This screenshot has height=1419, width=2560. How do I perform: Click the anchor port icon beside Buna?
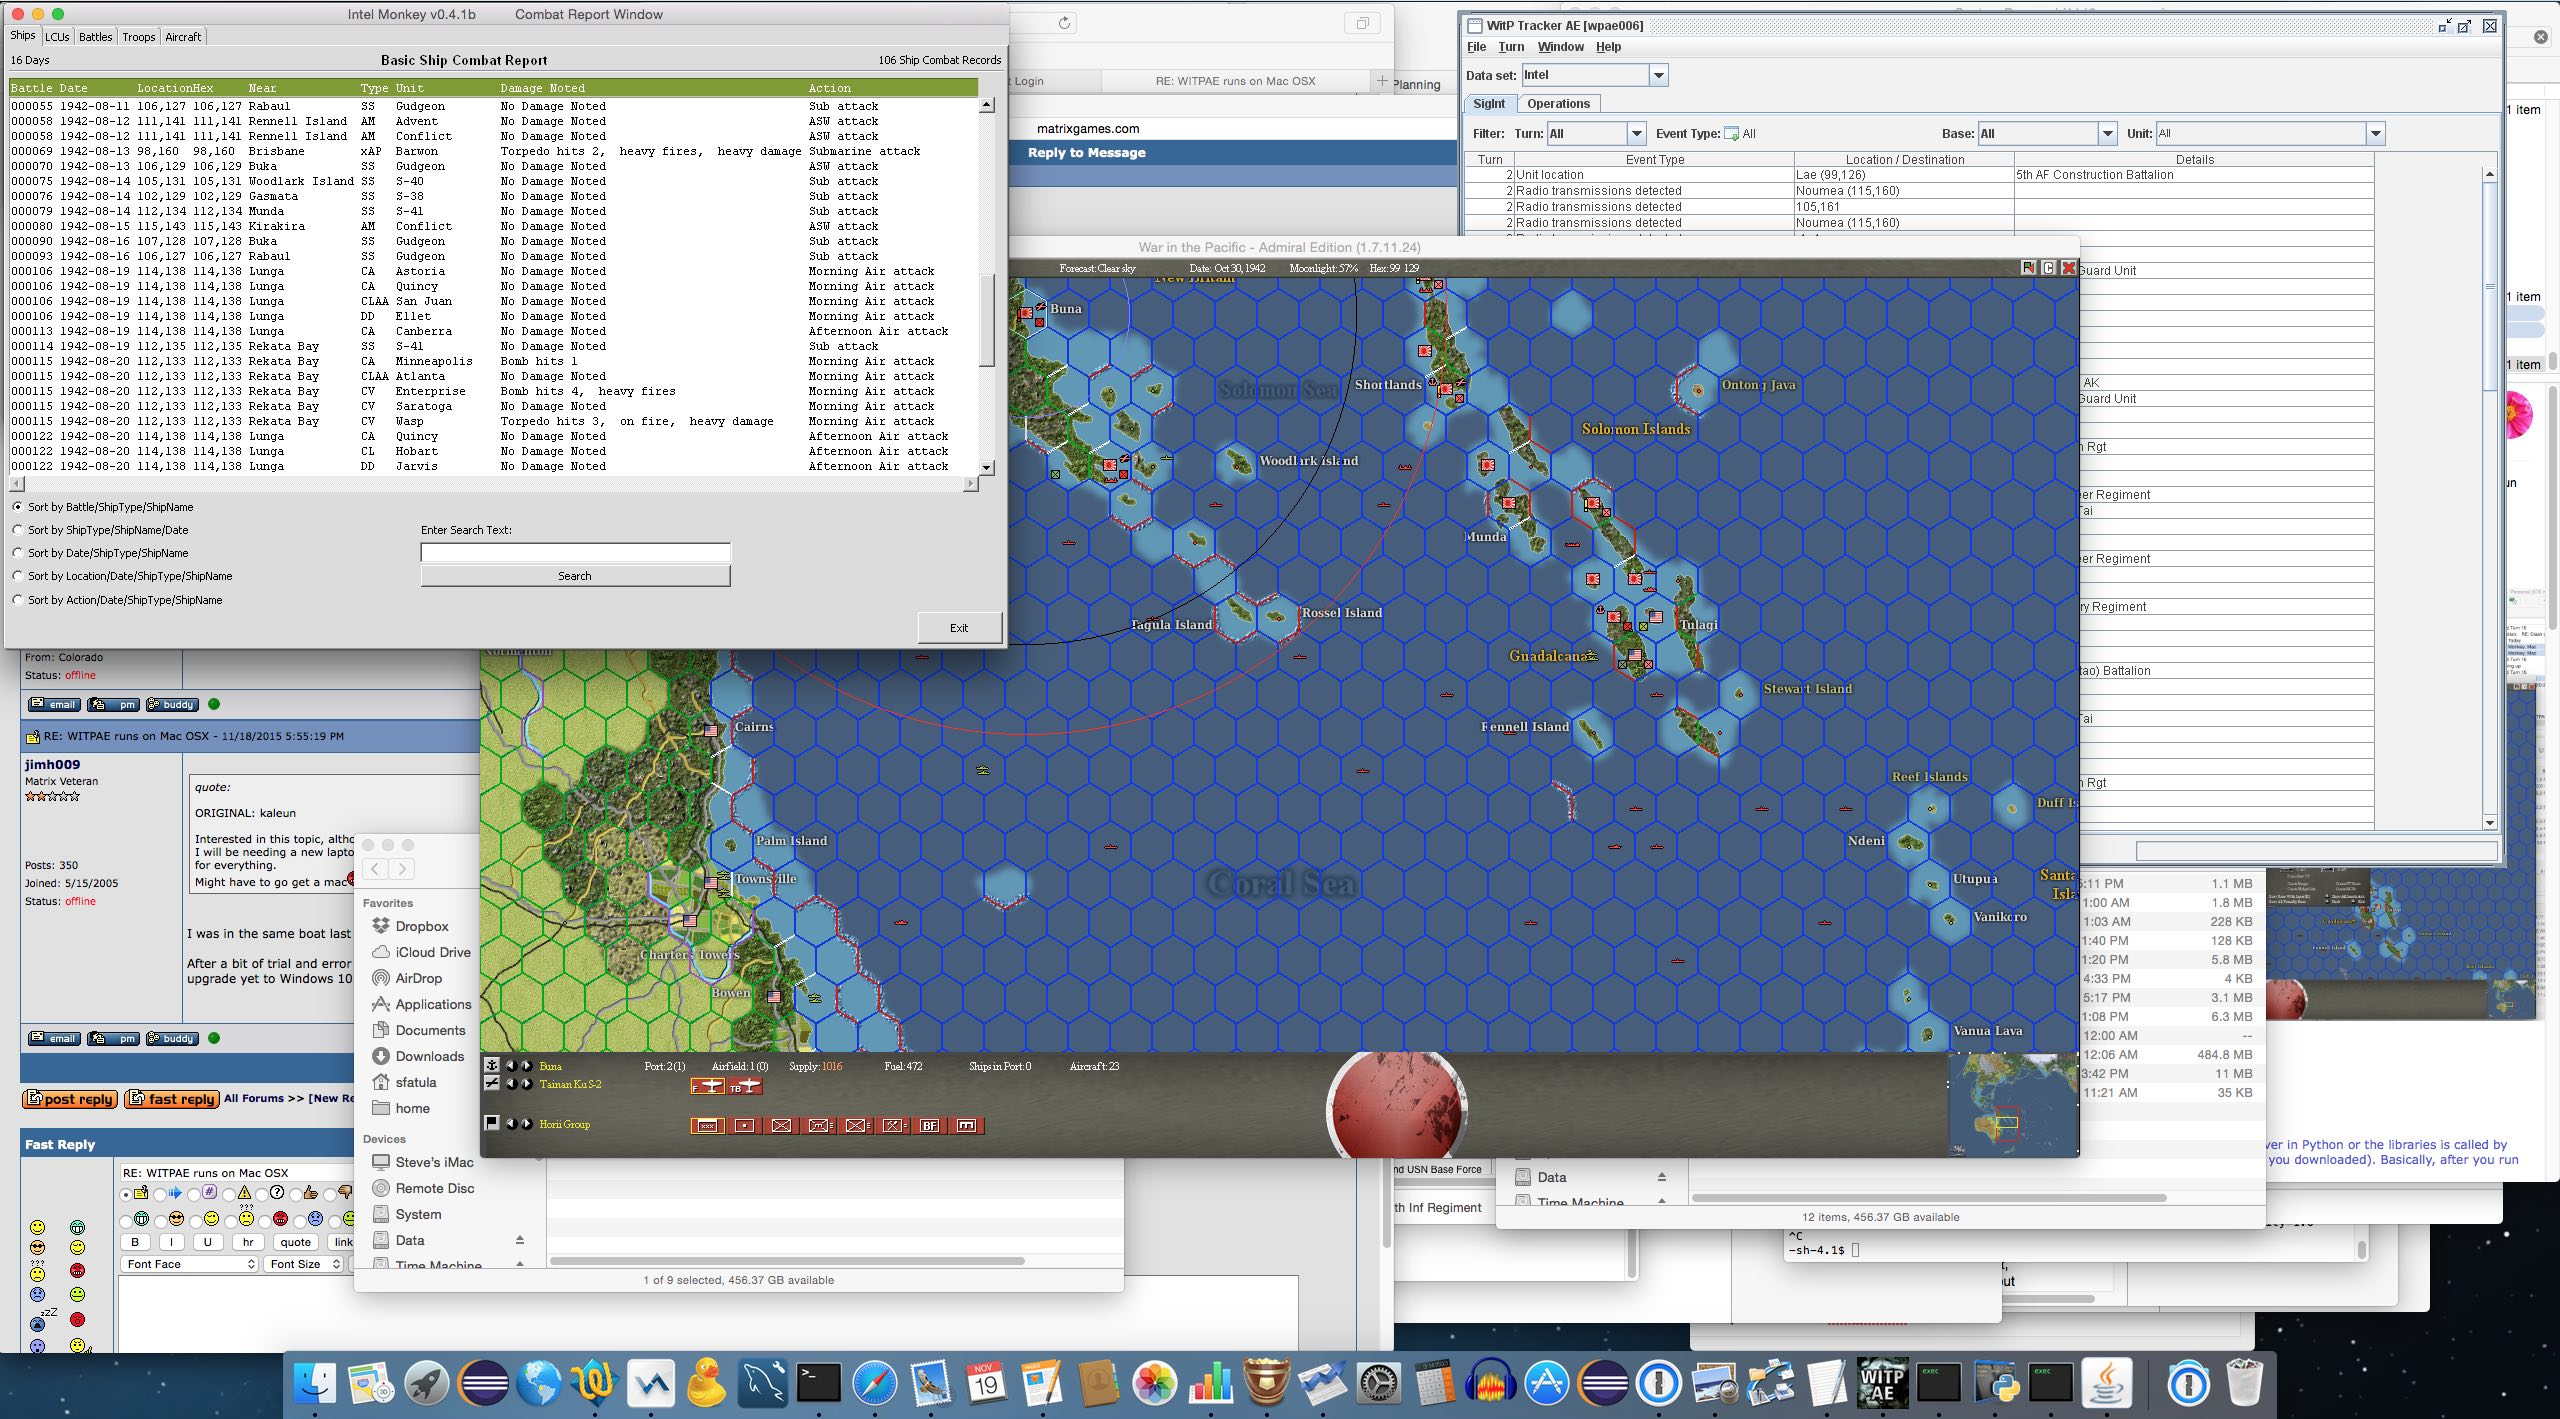coord(492,1066)
